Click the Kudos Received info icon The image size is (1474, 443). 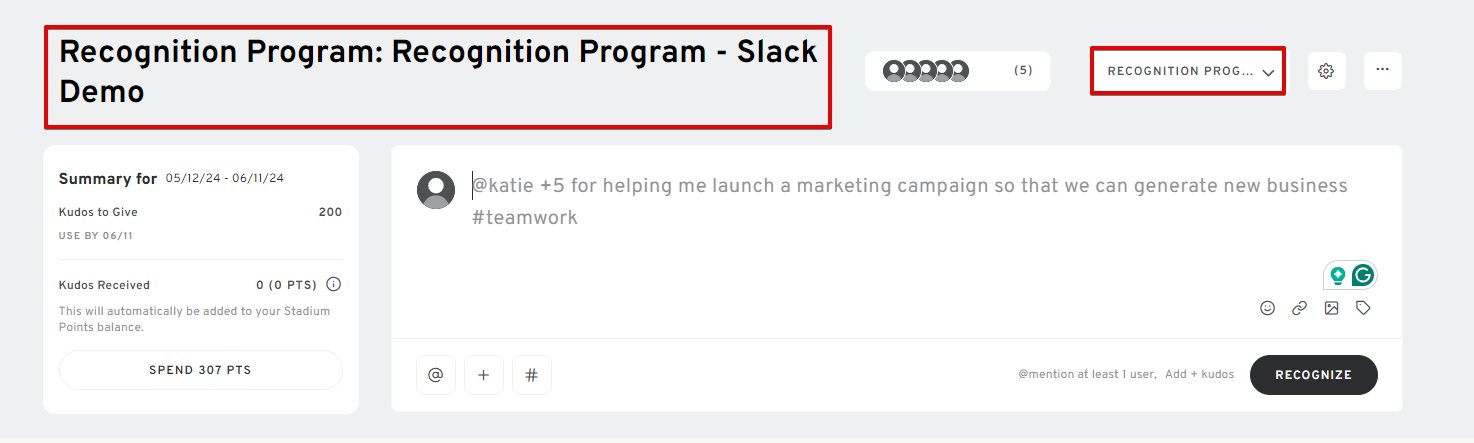tap(334, 284)
